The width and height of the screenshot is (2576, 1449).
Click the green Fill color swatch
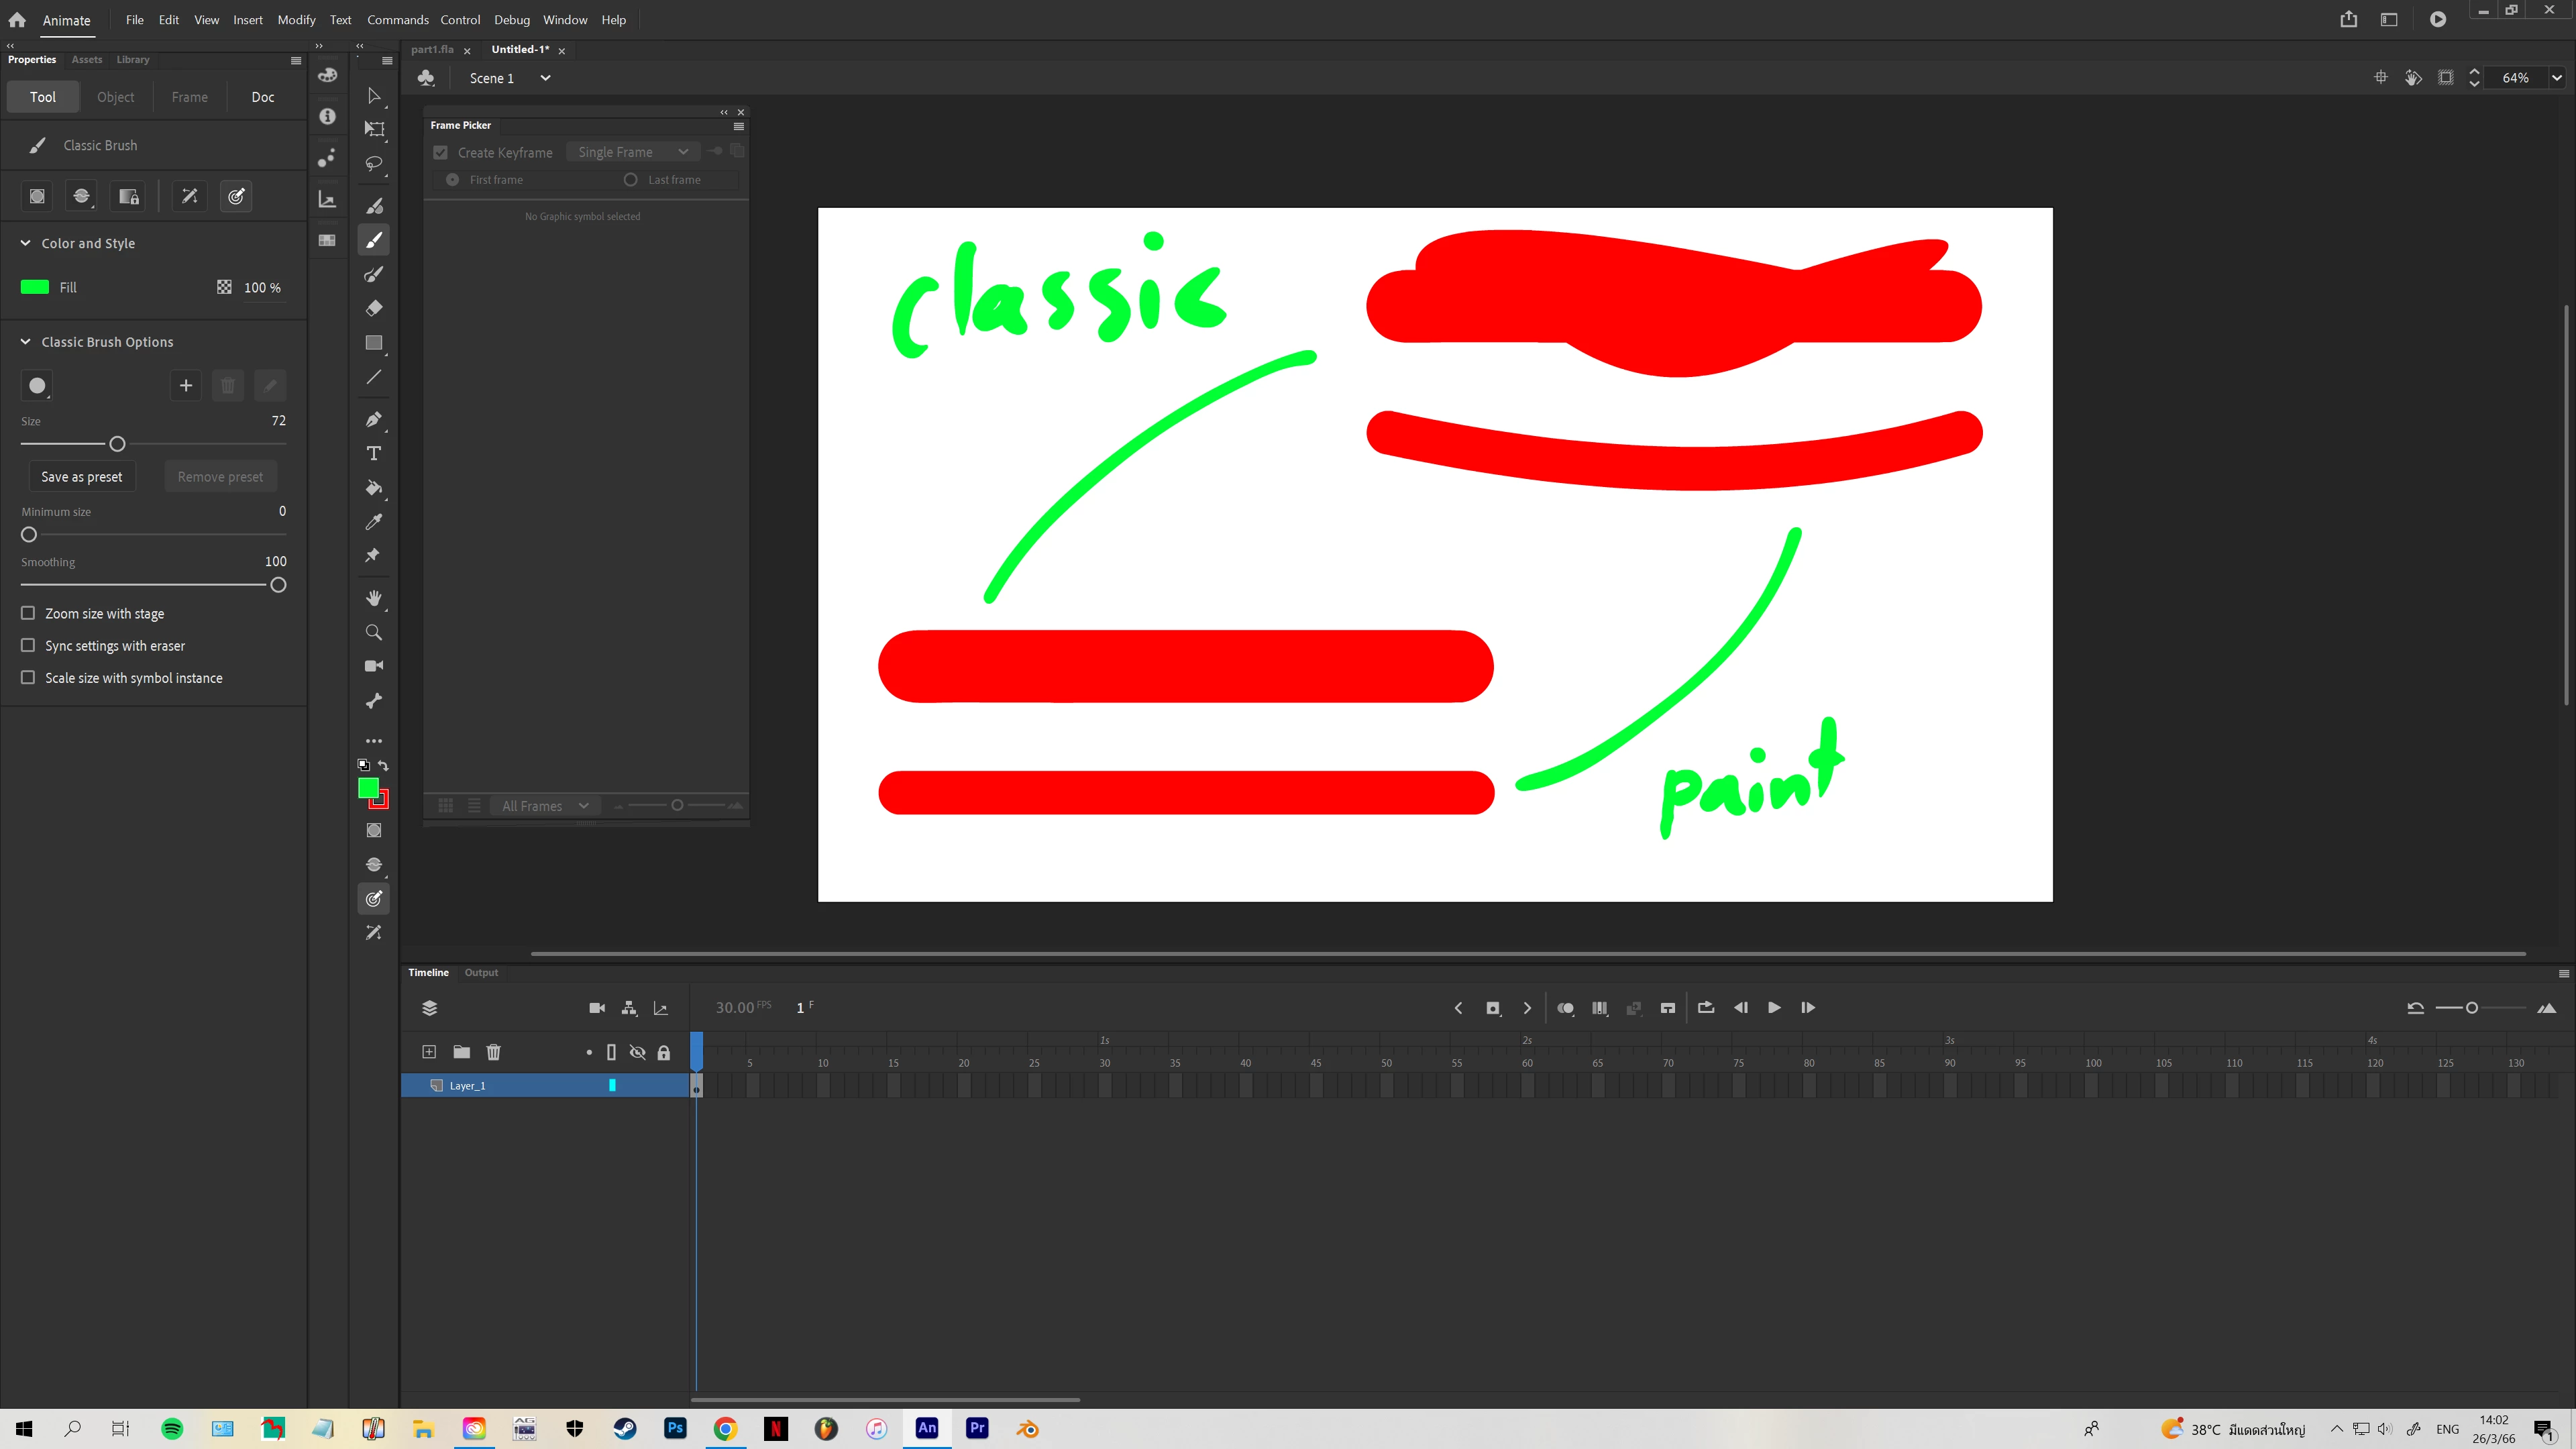click(x=35, y=287)
